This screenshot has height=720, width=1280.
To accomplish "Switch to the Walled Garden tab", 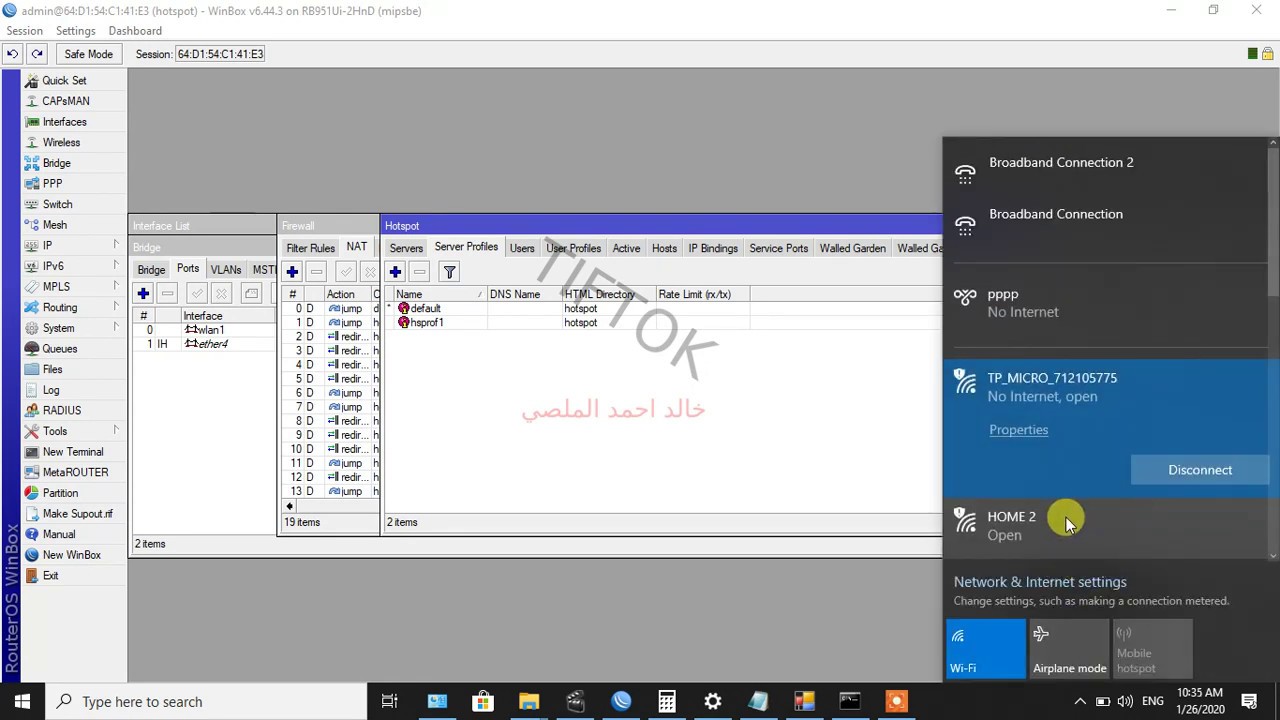I will [852, 248].
